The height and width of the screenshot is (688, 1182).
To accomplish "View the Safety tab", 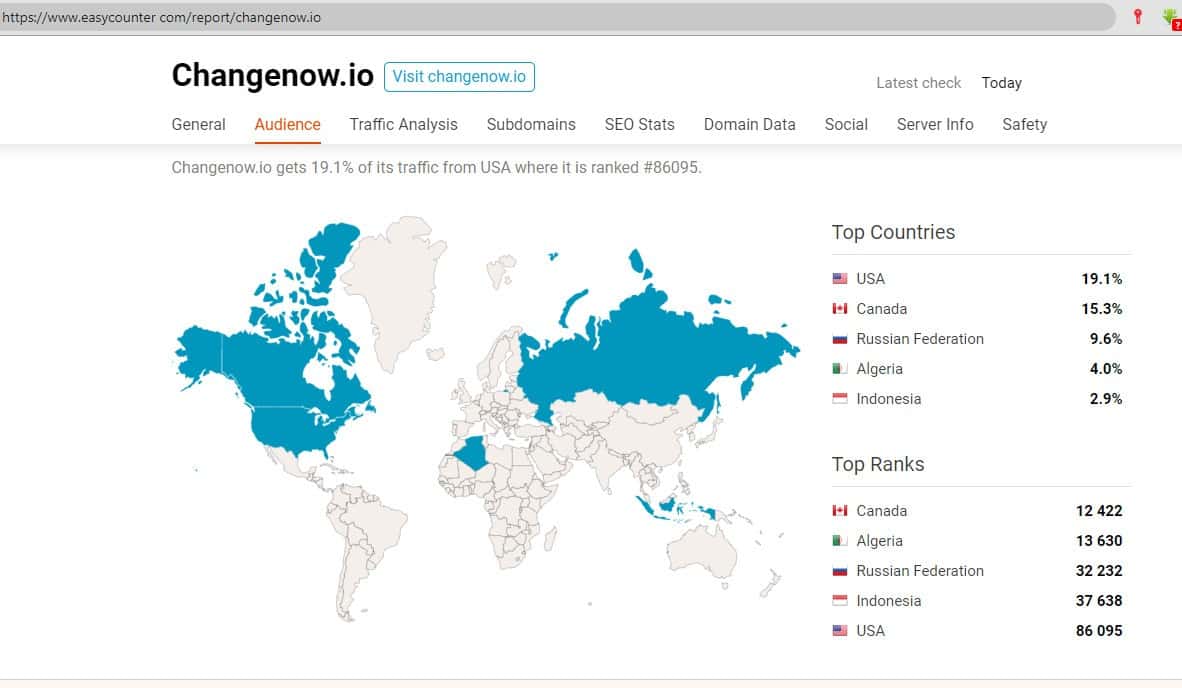I will coord(1024,125).
